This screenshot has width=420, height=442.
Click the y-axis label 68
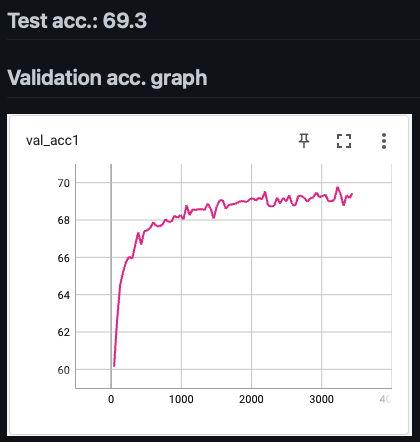pos(63,220)
